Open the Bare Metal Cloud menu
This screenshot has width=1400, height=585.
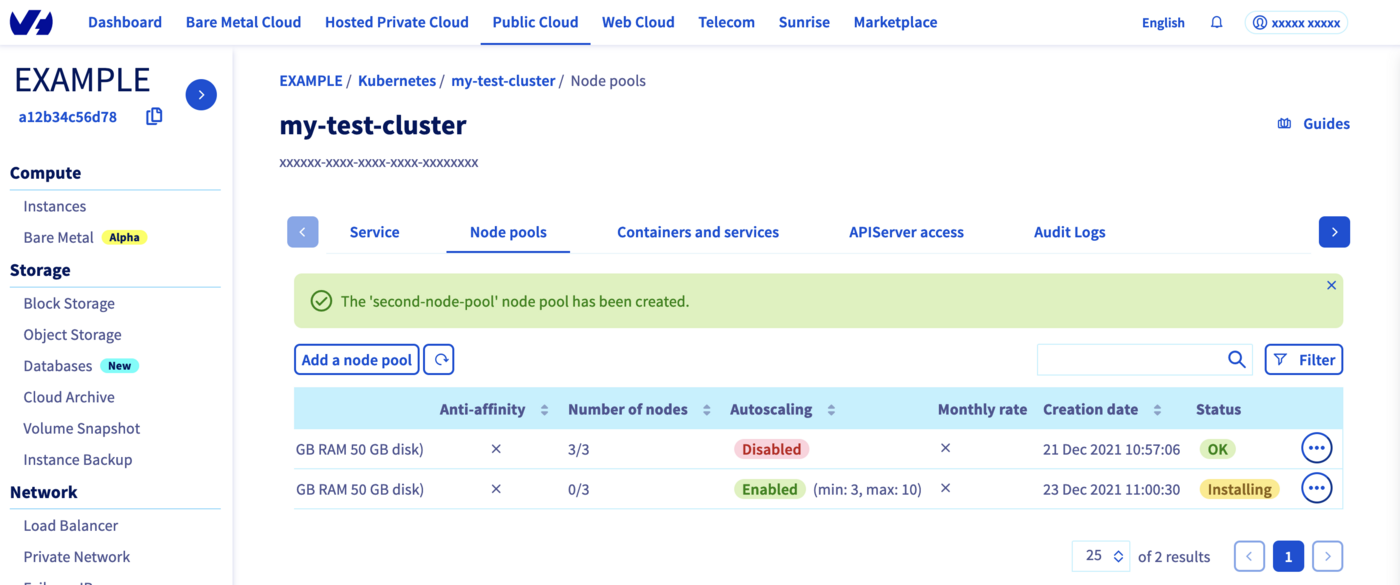point(243,22)
